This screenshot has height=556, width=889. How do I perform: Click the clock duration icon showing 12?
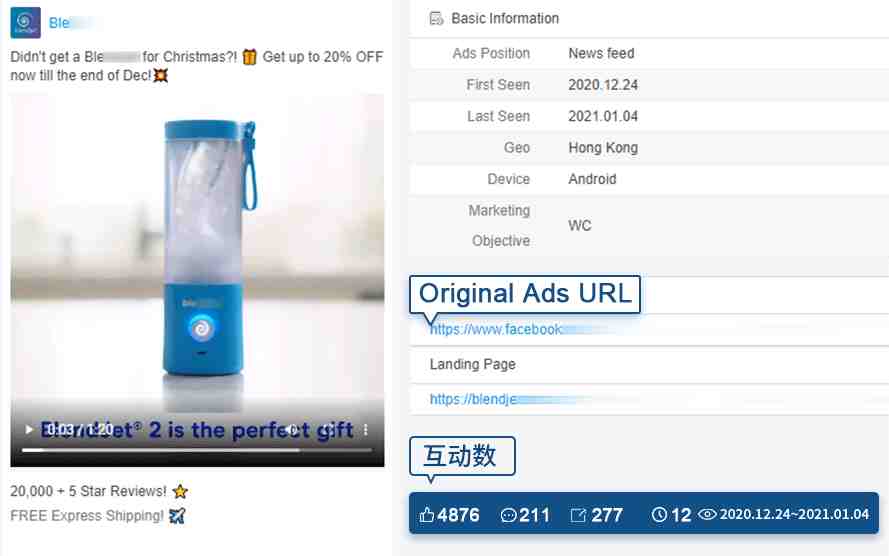coord(659,514)
